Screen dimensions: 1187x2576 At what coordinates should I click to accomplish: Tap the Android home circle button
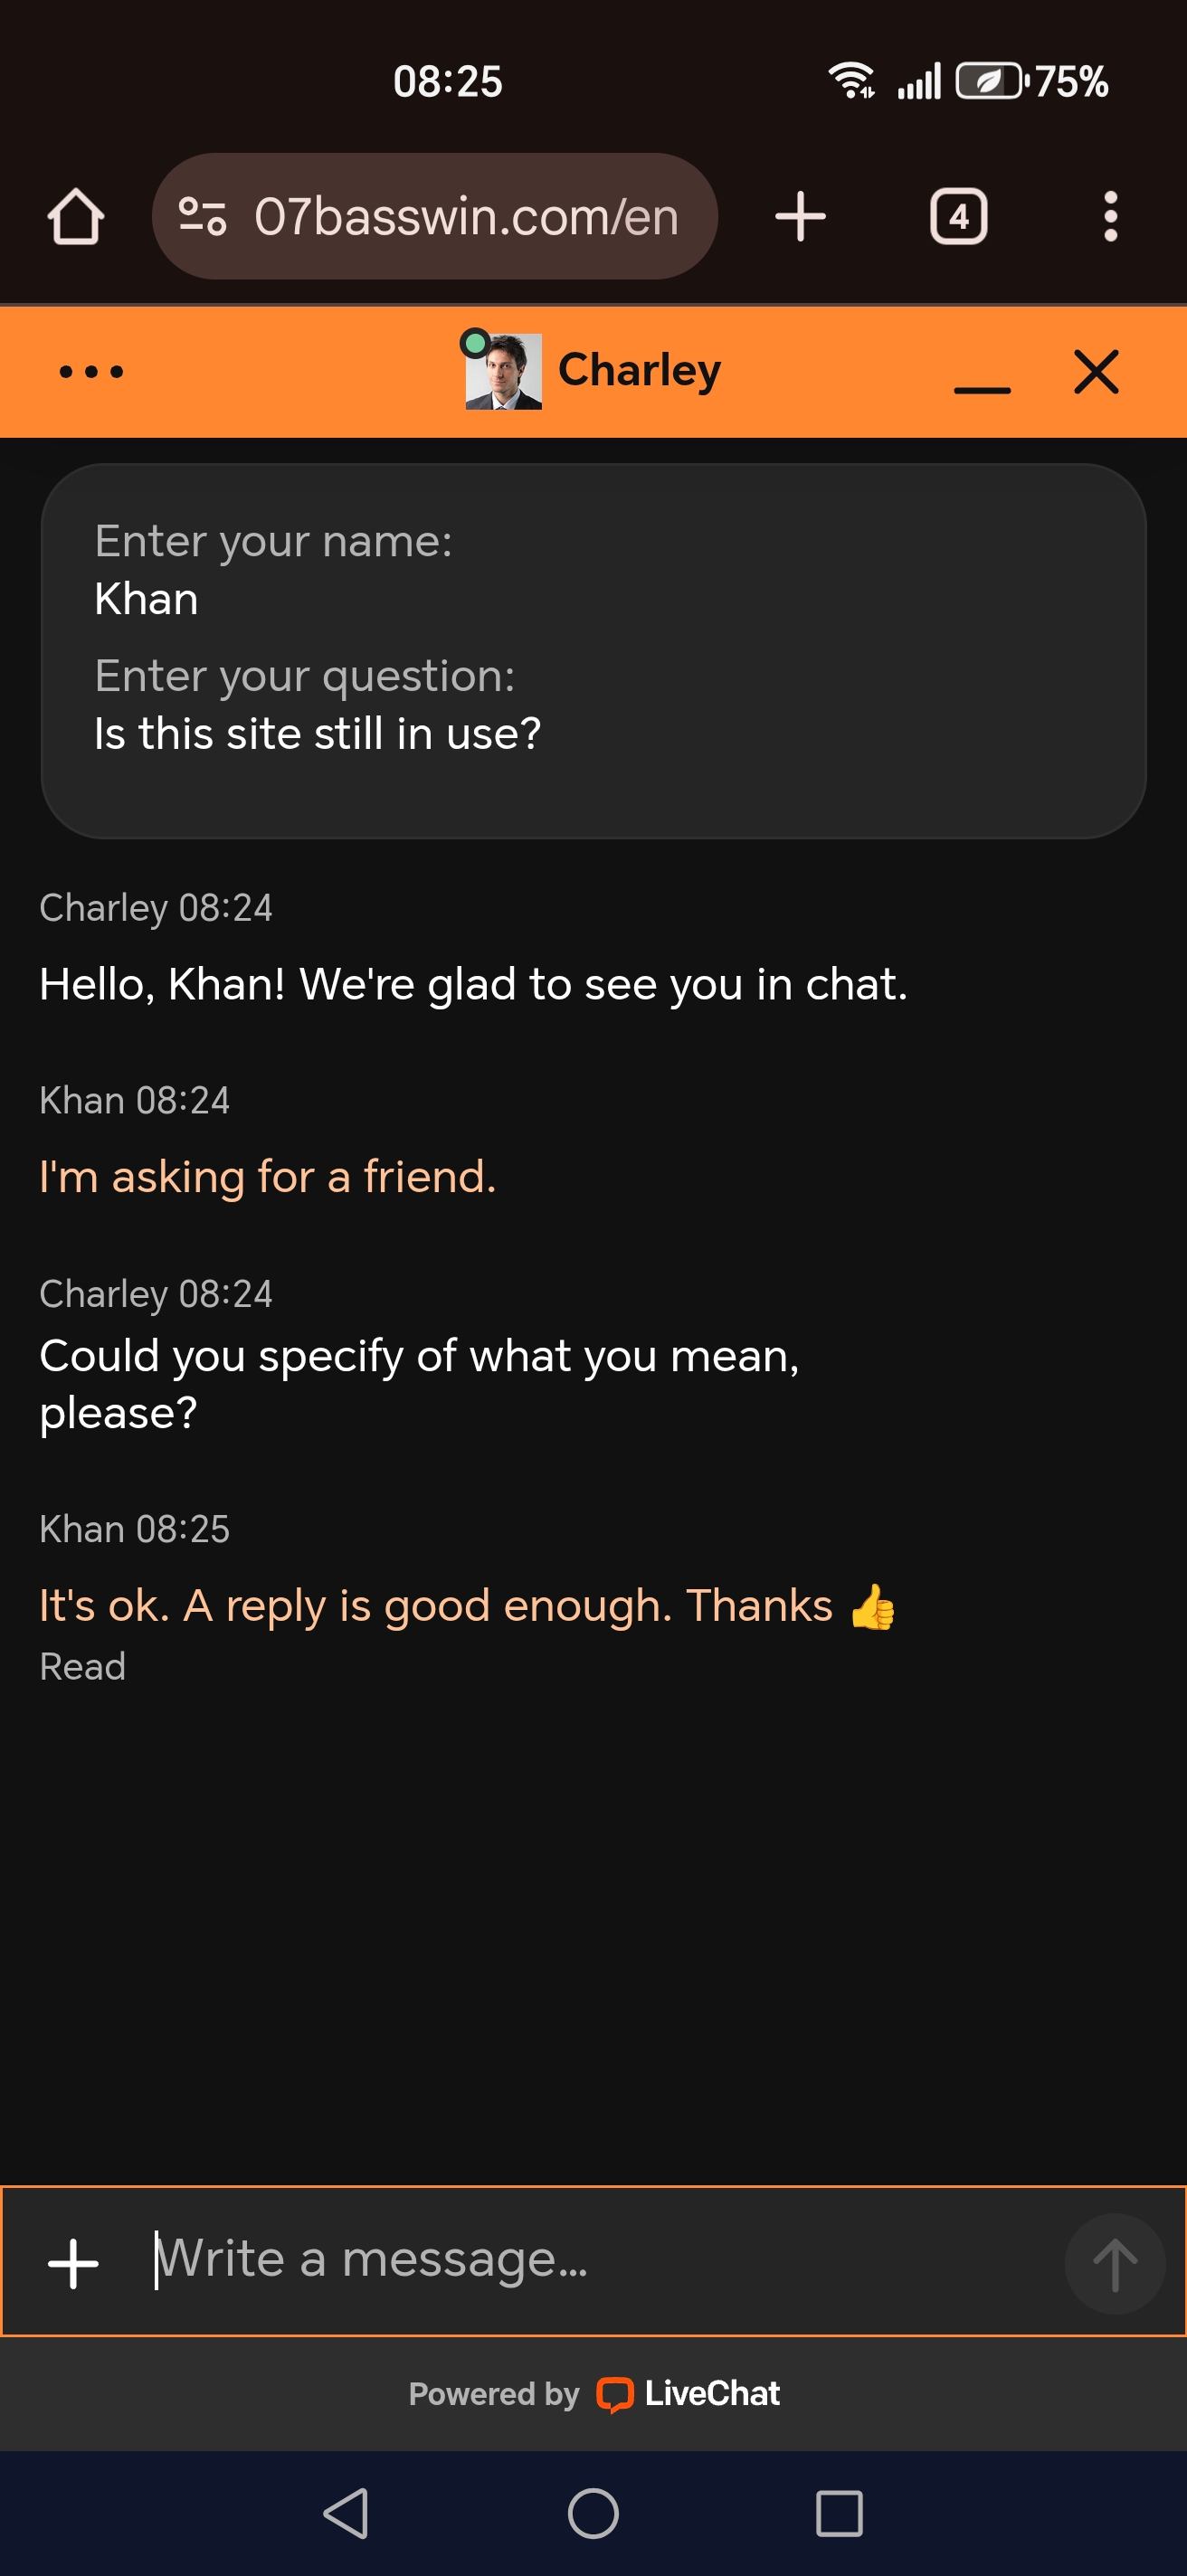pyautogui.click(x=593, y=2513)
